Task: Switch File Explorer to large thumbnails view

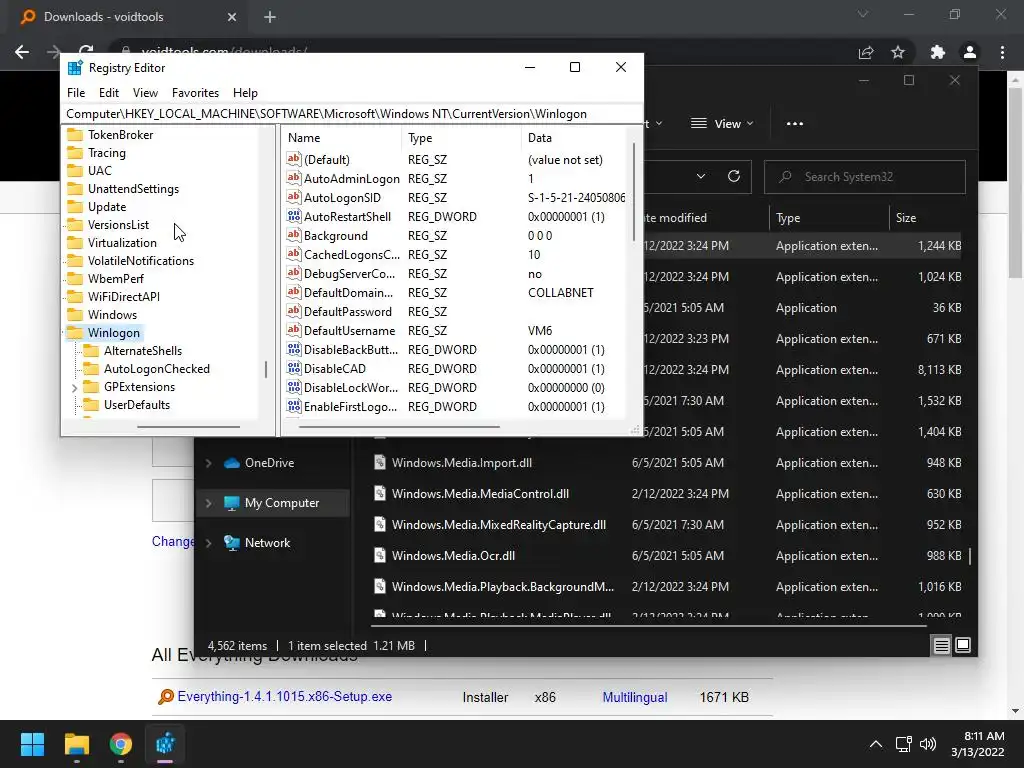Action: point(963,646)
